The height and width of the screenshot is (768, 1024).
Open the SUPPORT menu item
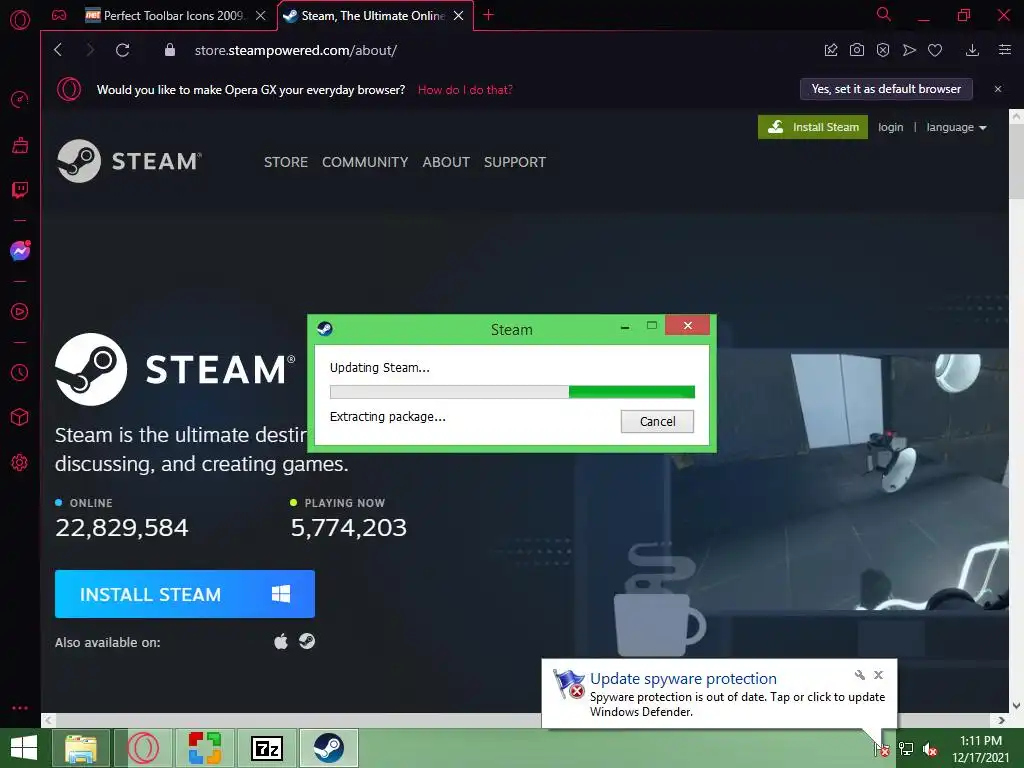[x=515, y=162]
